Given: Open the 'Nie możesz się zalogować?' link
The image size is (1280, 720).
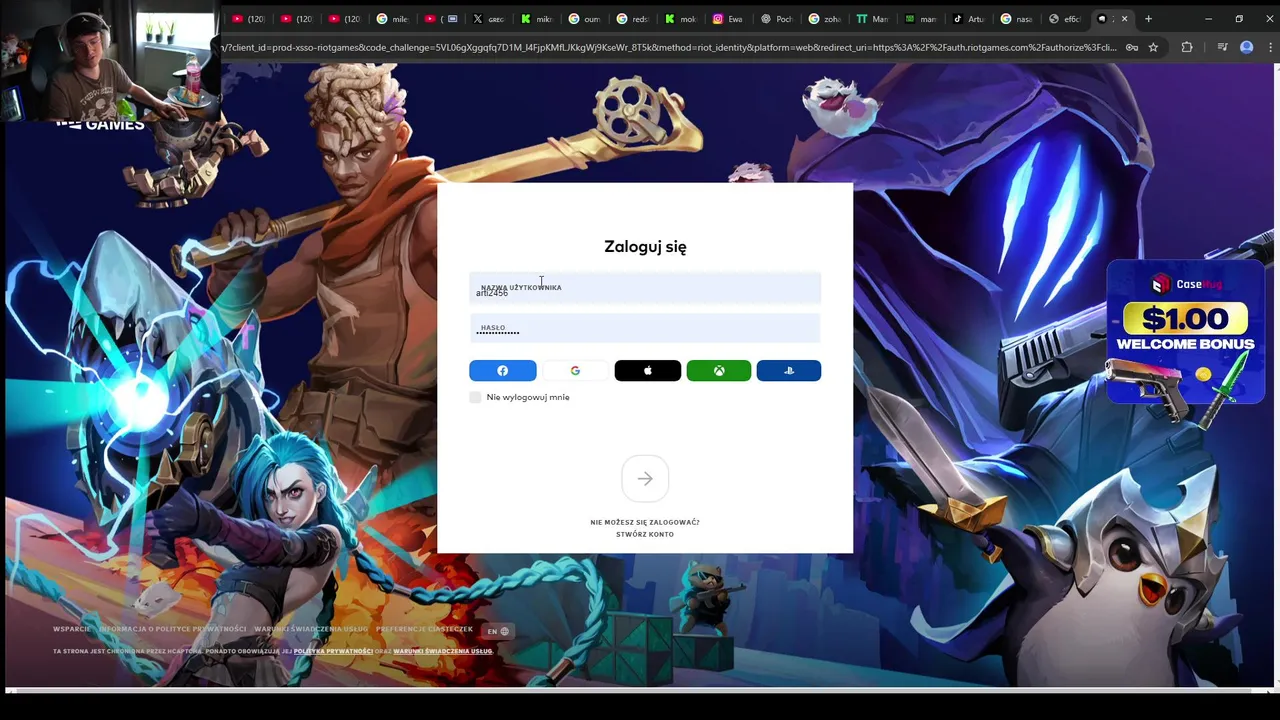Looking at the screenshot, I should (x=645, y=522).
